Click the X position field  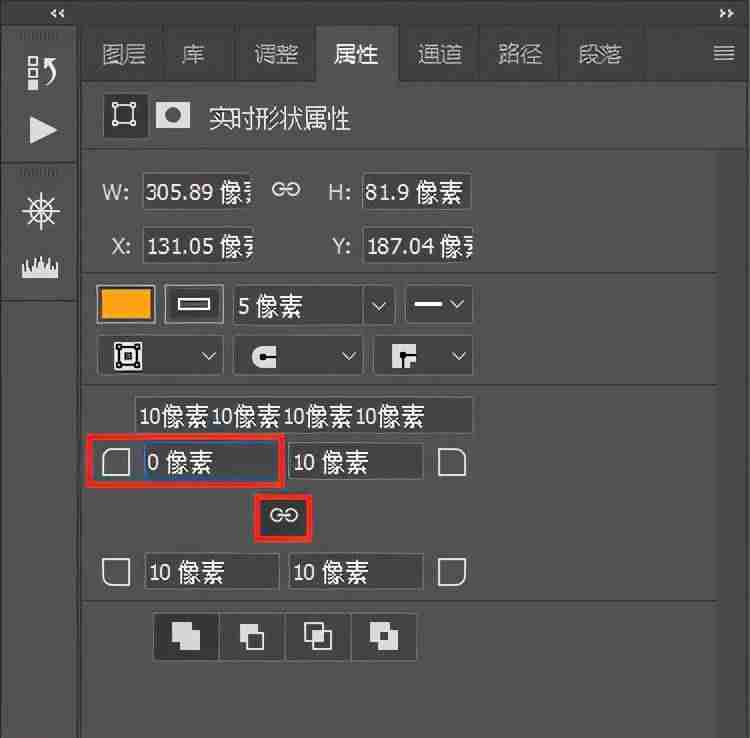click(199, 245)
